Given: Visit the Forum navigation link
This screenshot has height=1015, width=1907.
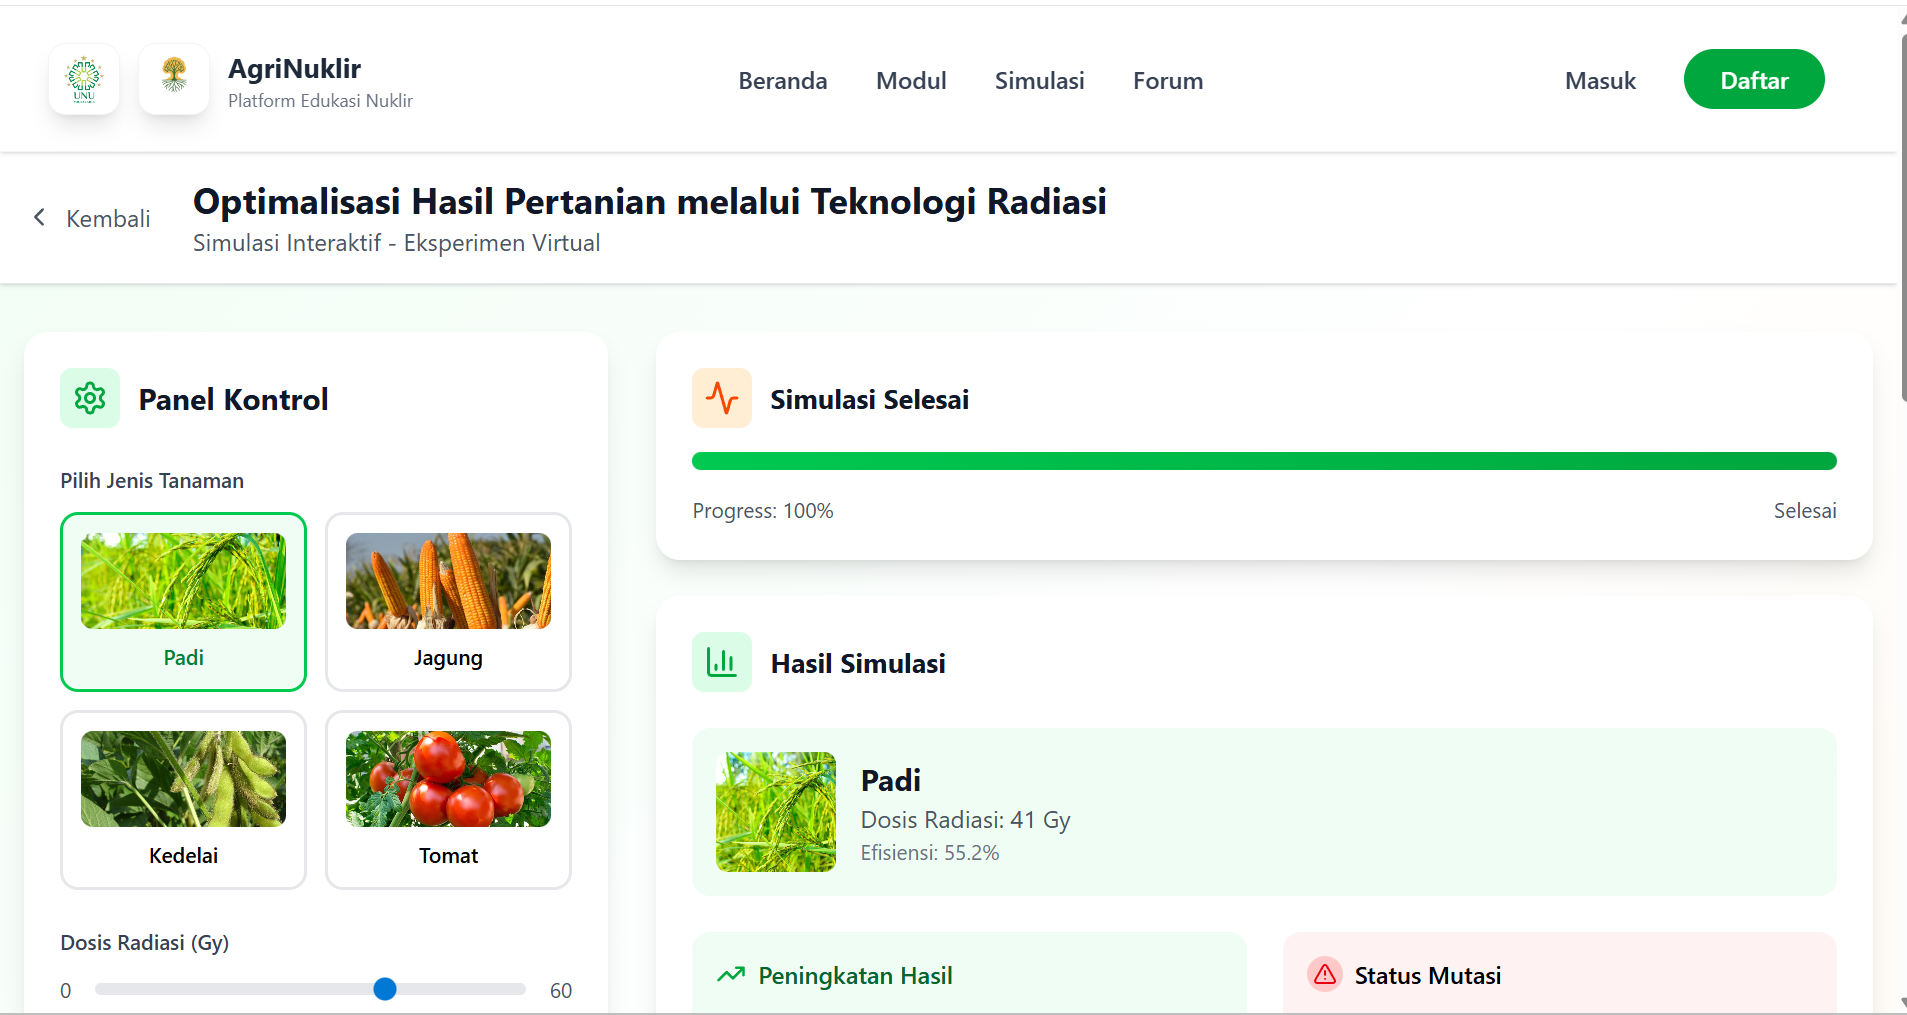Looking at the screenshot, I should click(x=1168, y=81).
